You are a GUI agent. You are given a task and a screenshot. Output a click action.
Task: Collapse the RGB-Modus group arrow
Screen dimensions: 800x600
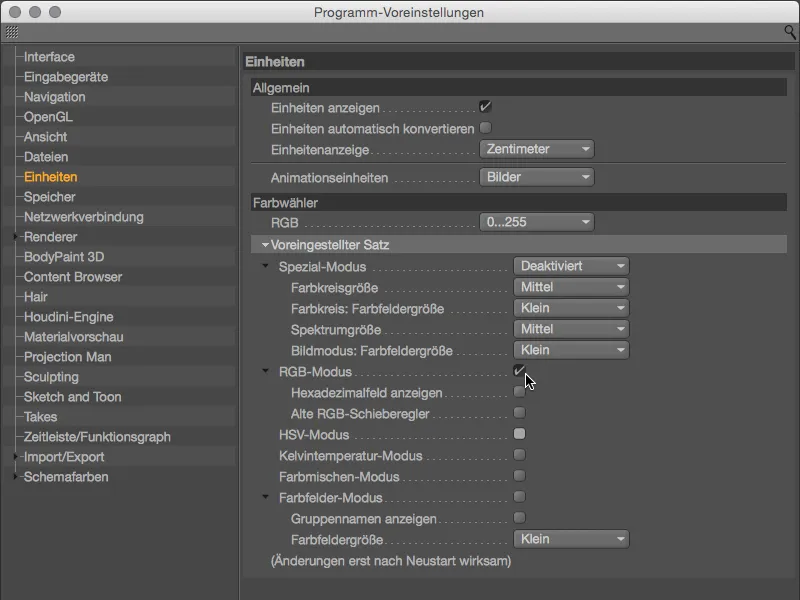point(265,371)
